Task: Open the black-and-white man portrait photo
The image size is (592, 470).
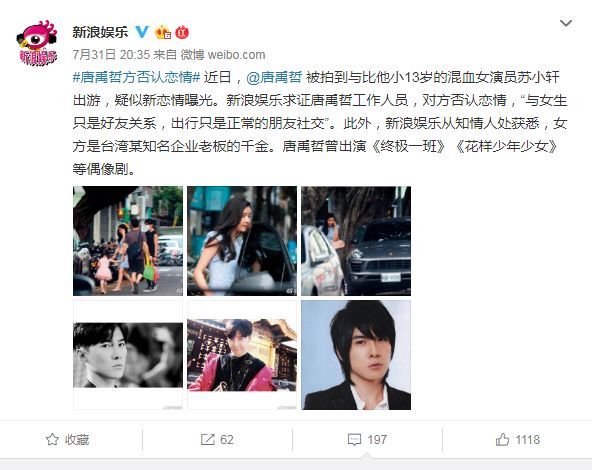Action: coord(128,355)
